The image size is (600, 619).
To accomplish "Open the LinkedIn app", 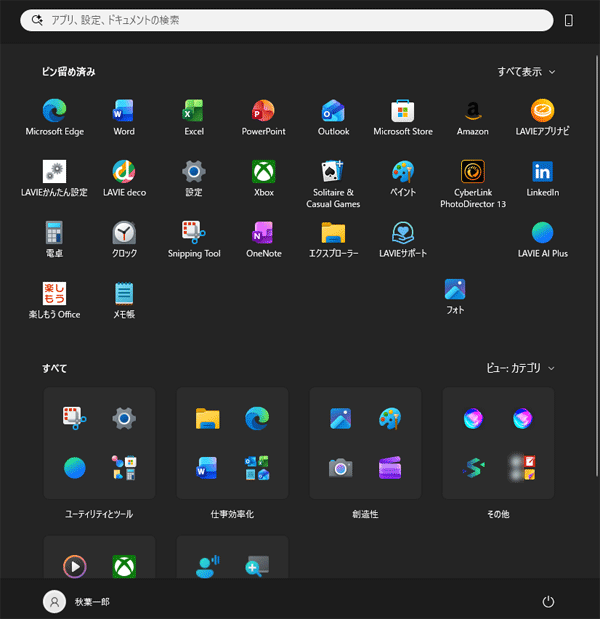I will pos(542,178).
